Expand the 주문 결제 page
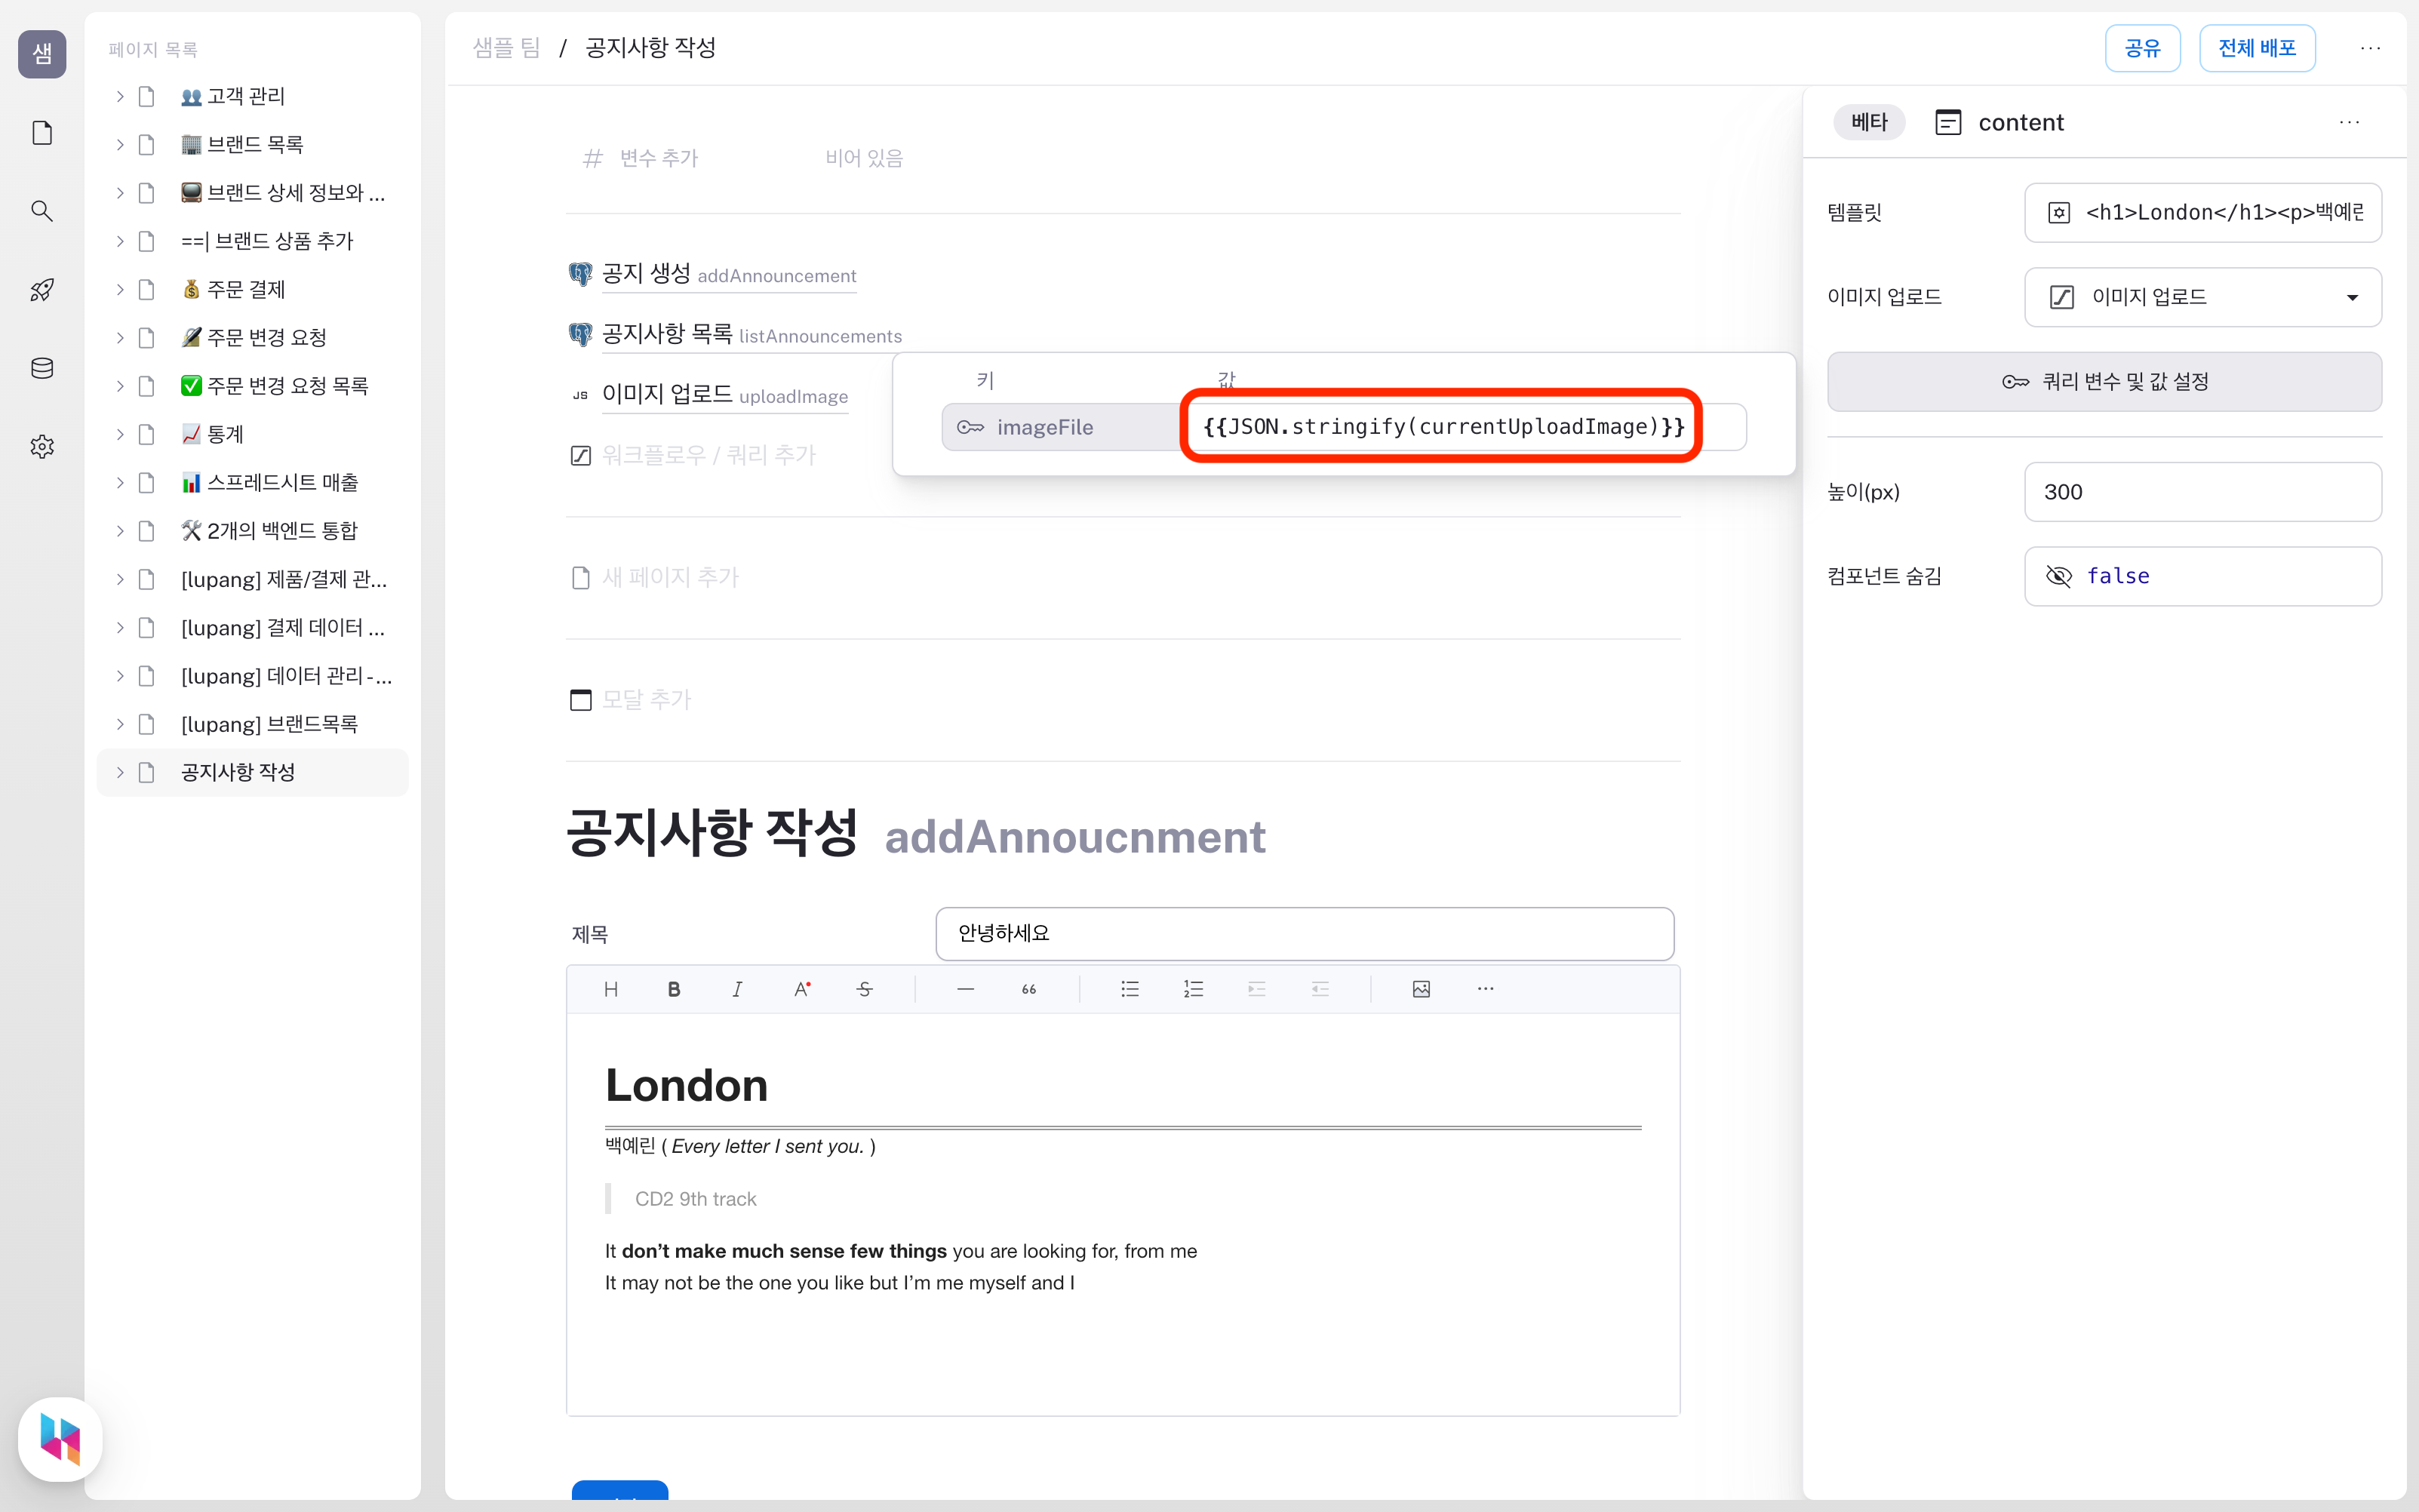 [x=120, y=289]
